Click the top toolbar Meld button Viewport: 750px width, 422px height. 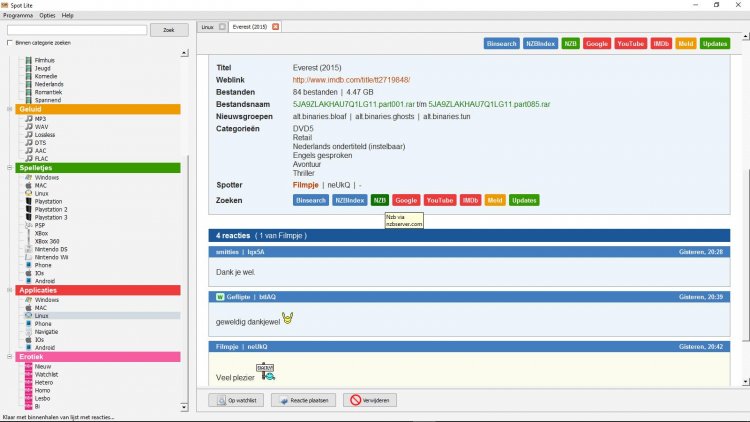(685, 44)
